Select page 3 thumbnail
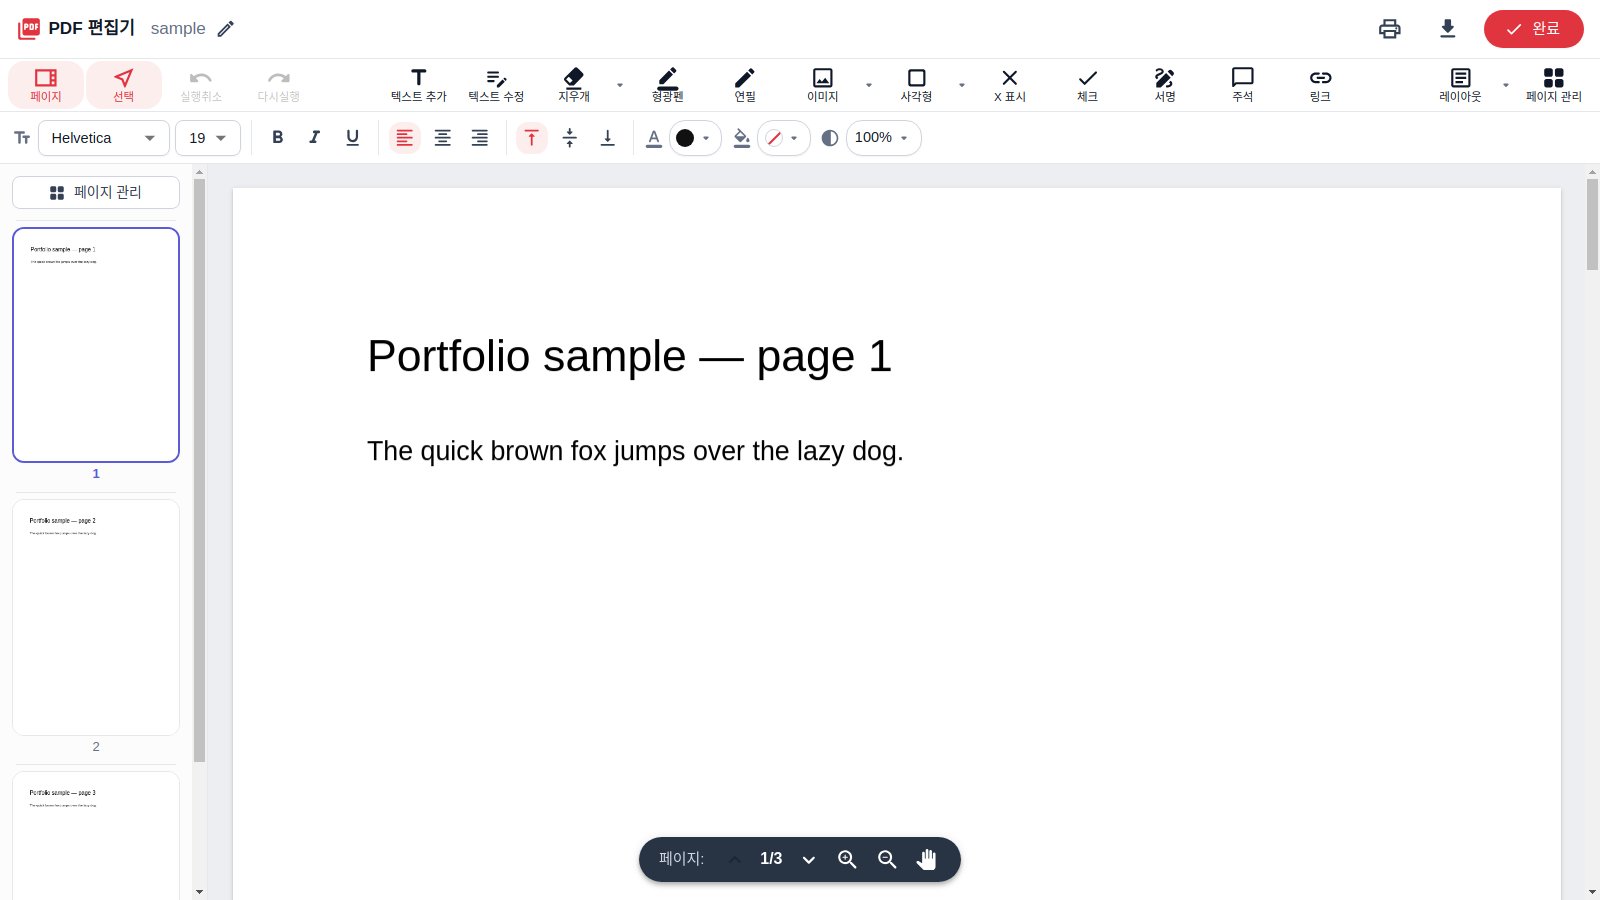The width and height of the screenshot is (1600, 900). (96, 836)
